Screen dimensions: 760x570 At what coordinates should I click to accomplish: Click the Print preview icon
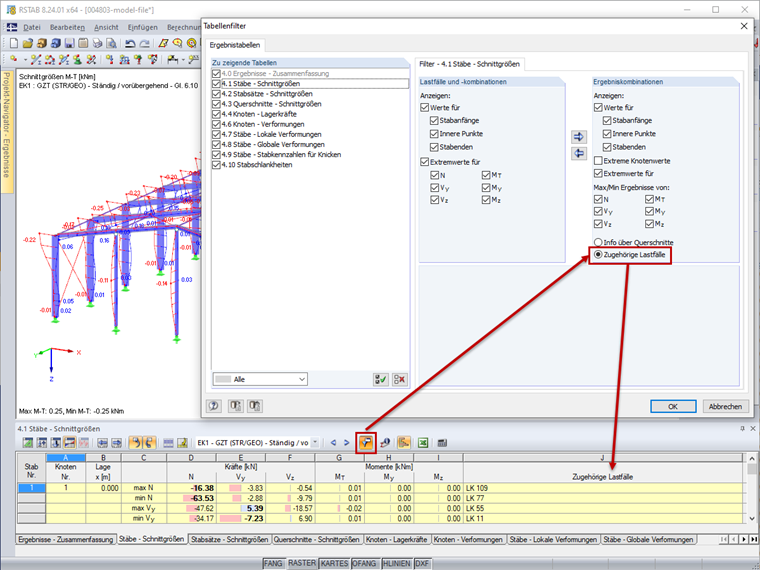click(111, 43)
